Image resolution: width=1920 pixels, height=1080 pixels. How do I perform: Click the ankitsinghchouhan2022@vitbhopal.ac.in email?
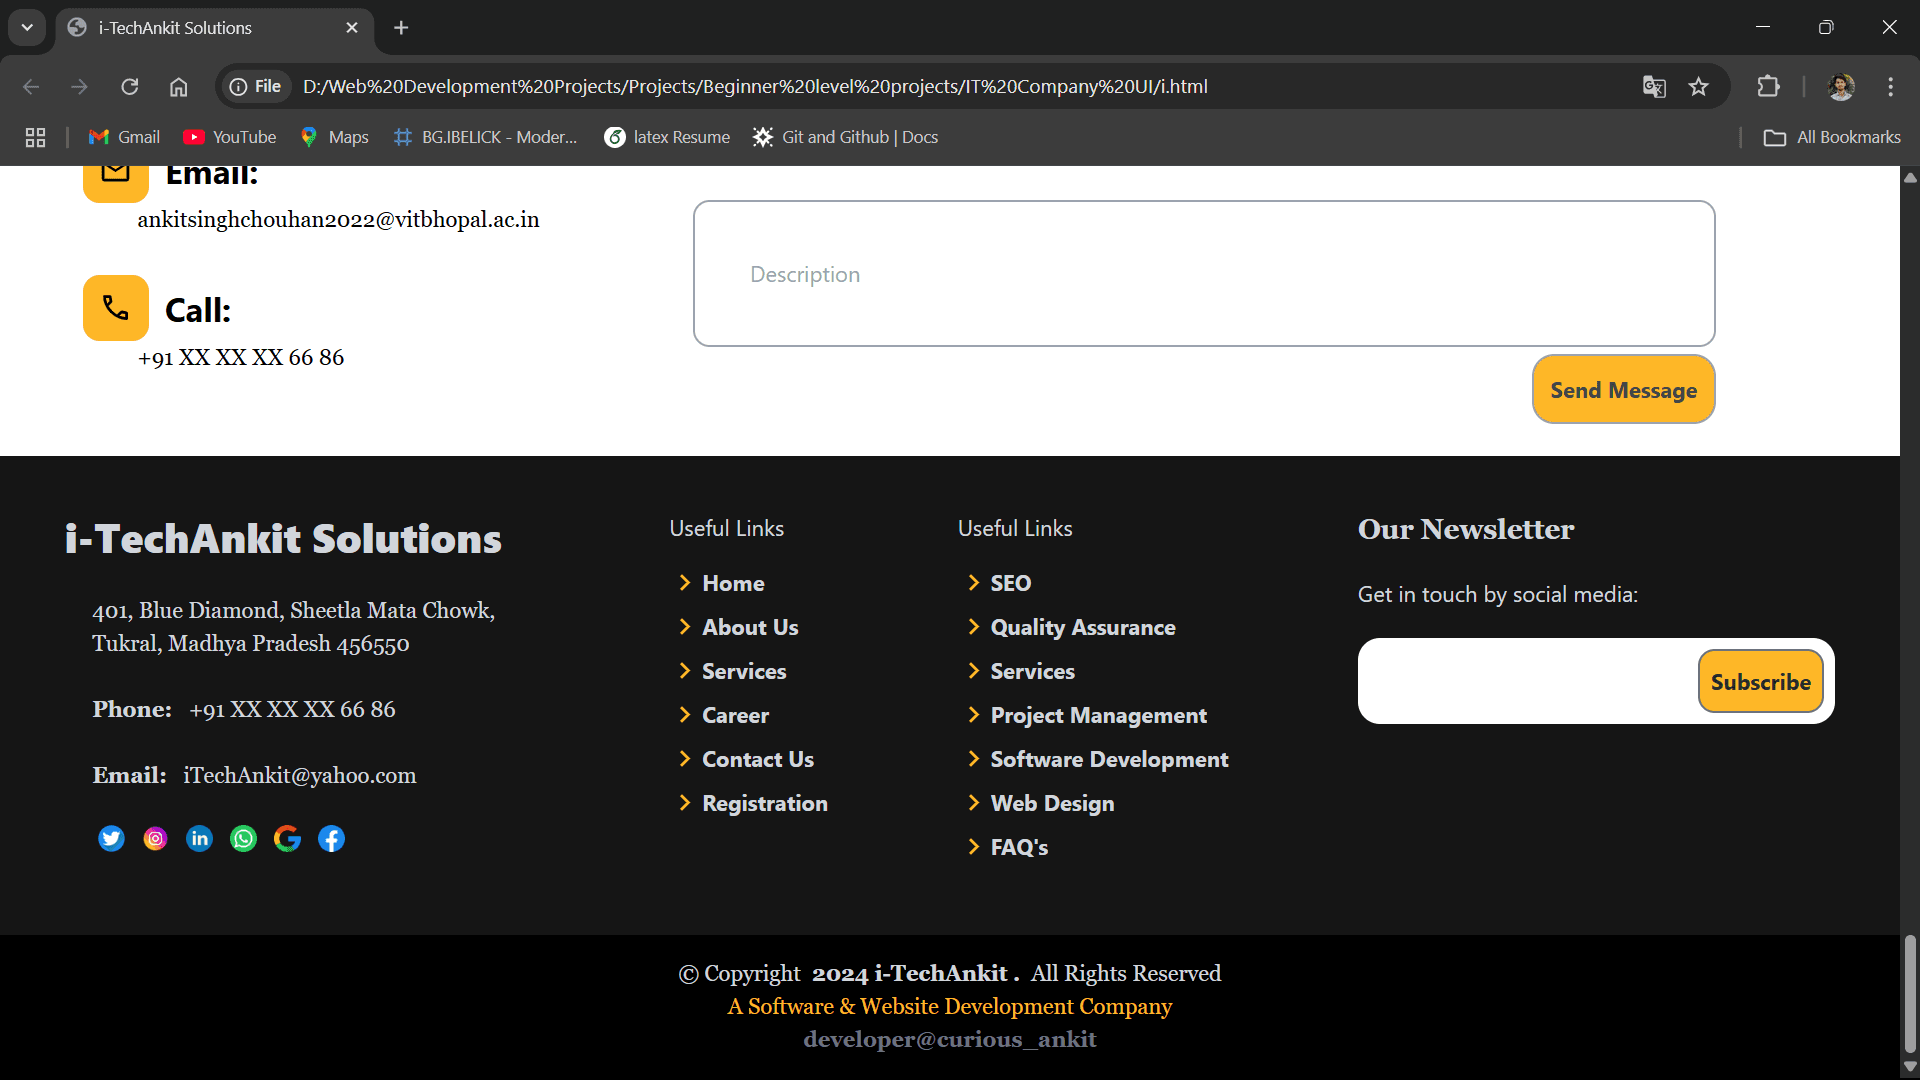[x=338, y=220]
